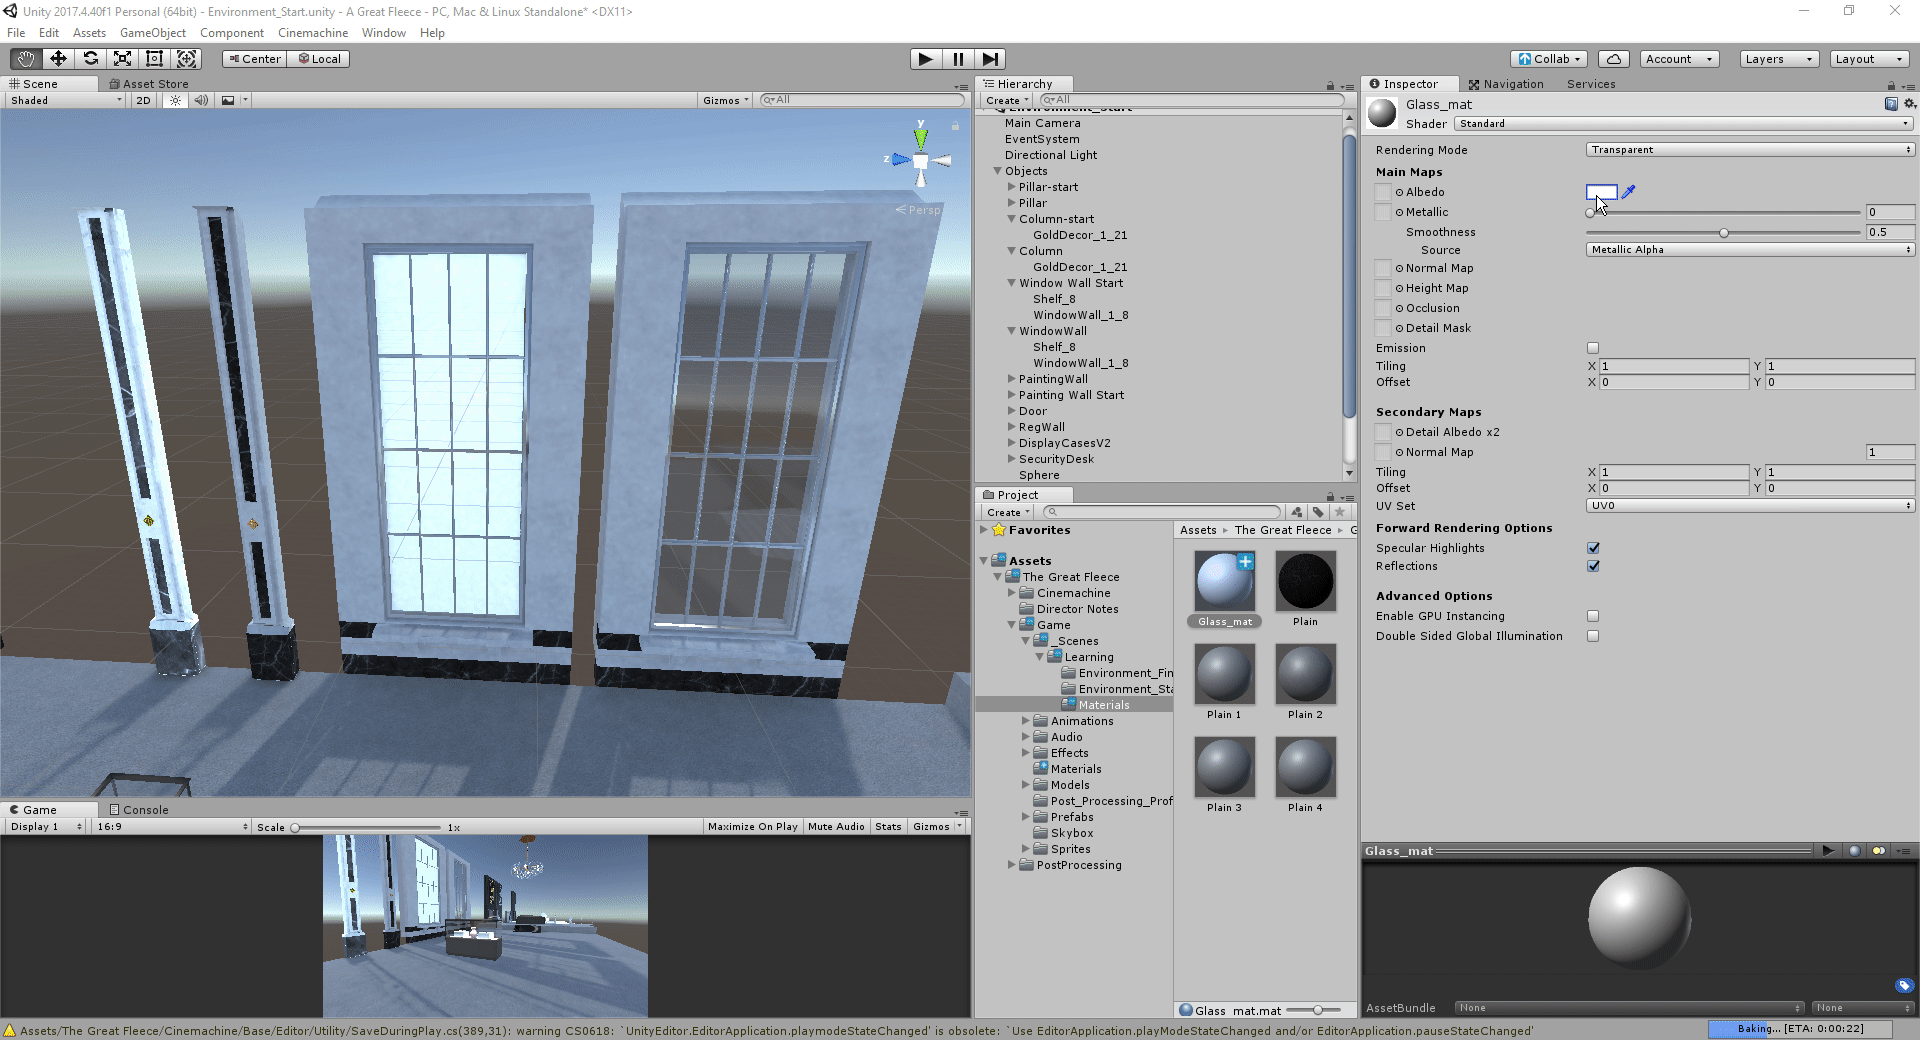
Task: Disable Reflections in Forward Rendering Options
Action: click(x=1593, y=566)
